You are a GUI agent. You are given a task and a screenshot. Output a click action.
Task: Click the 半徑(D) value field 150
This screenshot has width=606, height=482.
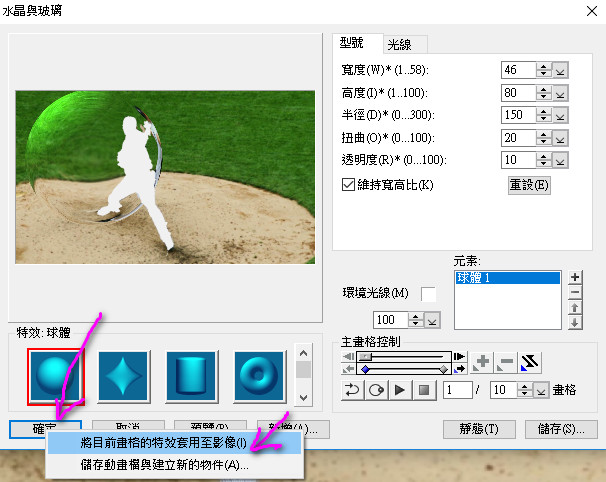coord(519,115)
